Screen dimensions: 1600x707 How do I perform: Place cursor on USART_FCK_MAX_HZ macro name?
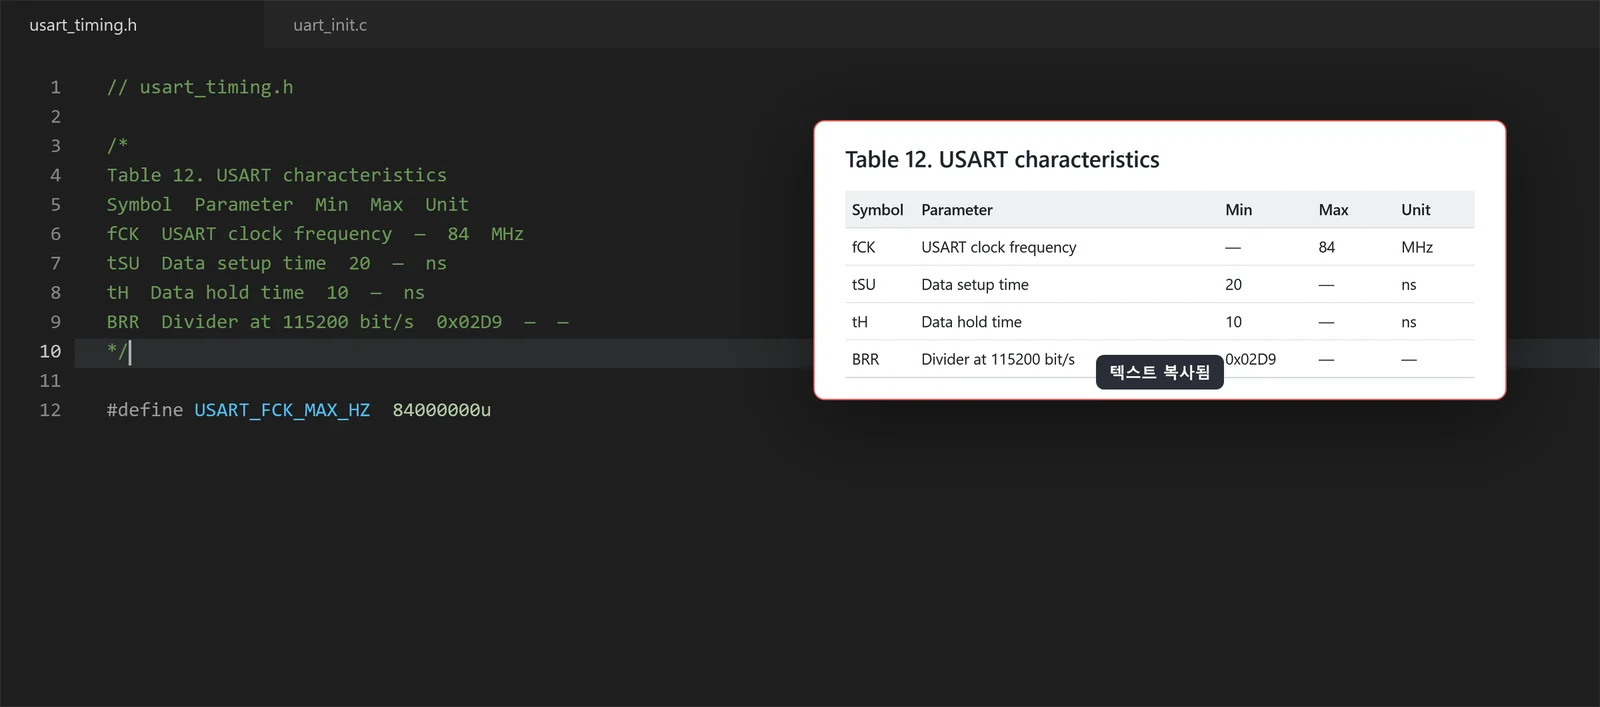pyautogui.click(x=282, y=410)
